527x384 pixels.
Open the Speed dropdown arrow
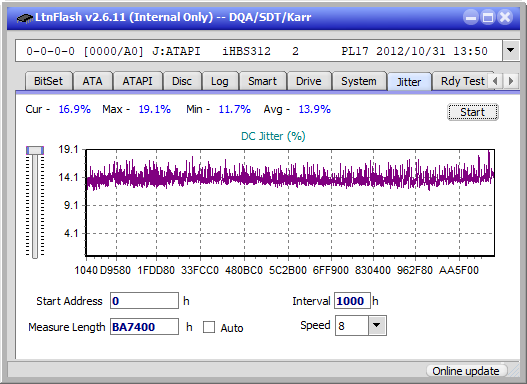tap(377, 325)
